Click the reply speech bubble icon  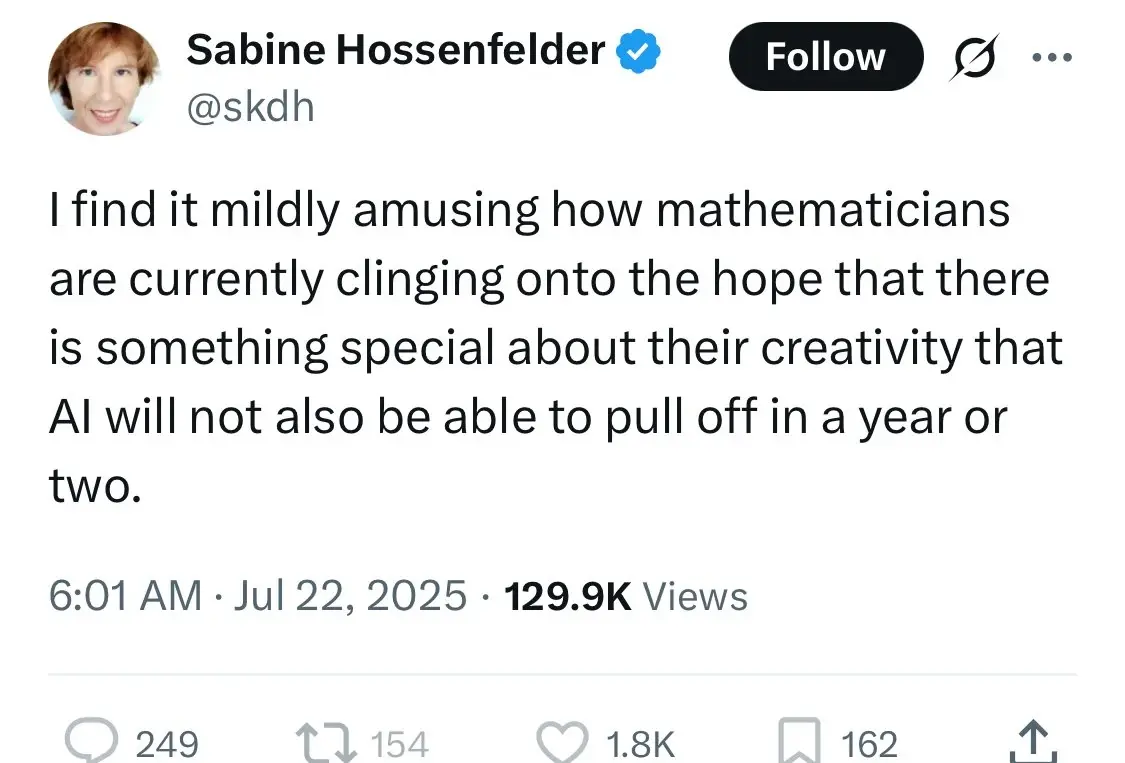click(92, 740)
